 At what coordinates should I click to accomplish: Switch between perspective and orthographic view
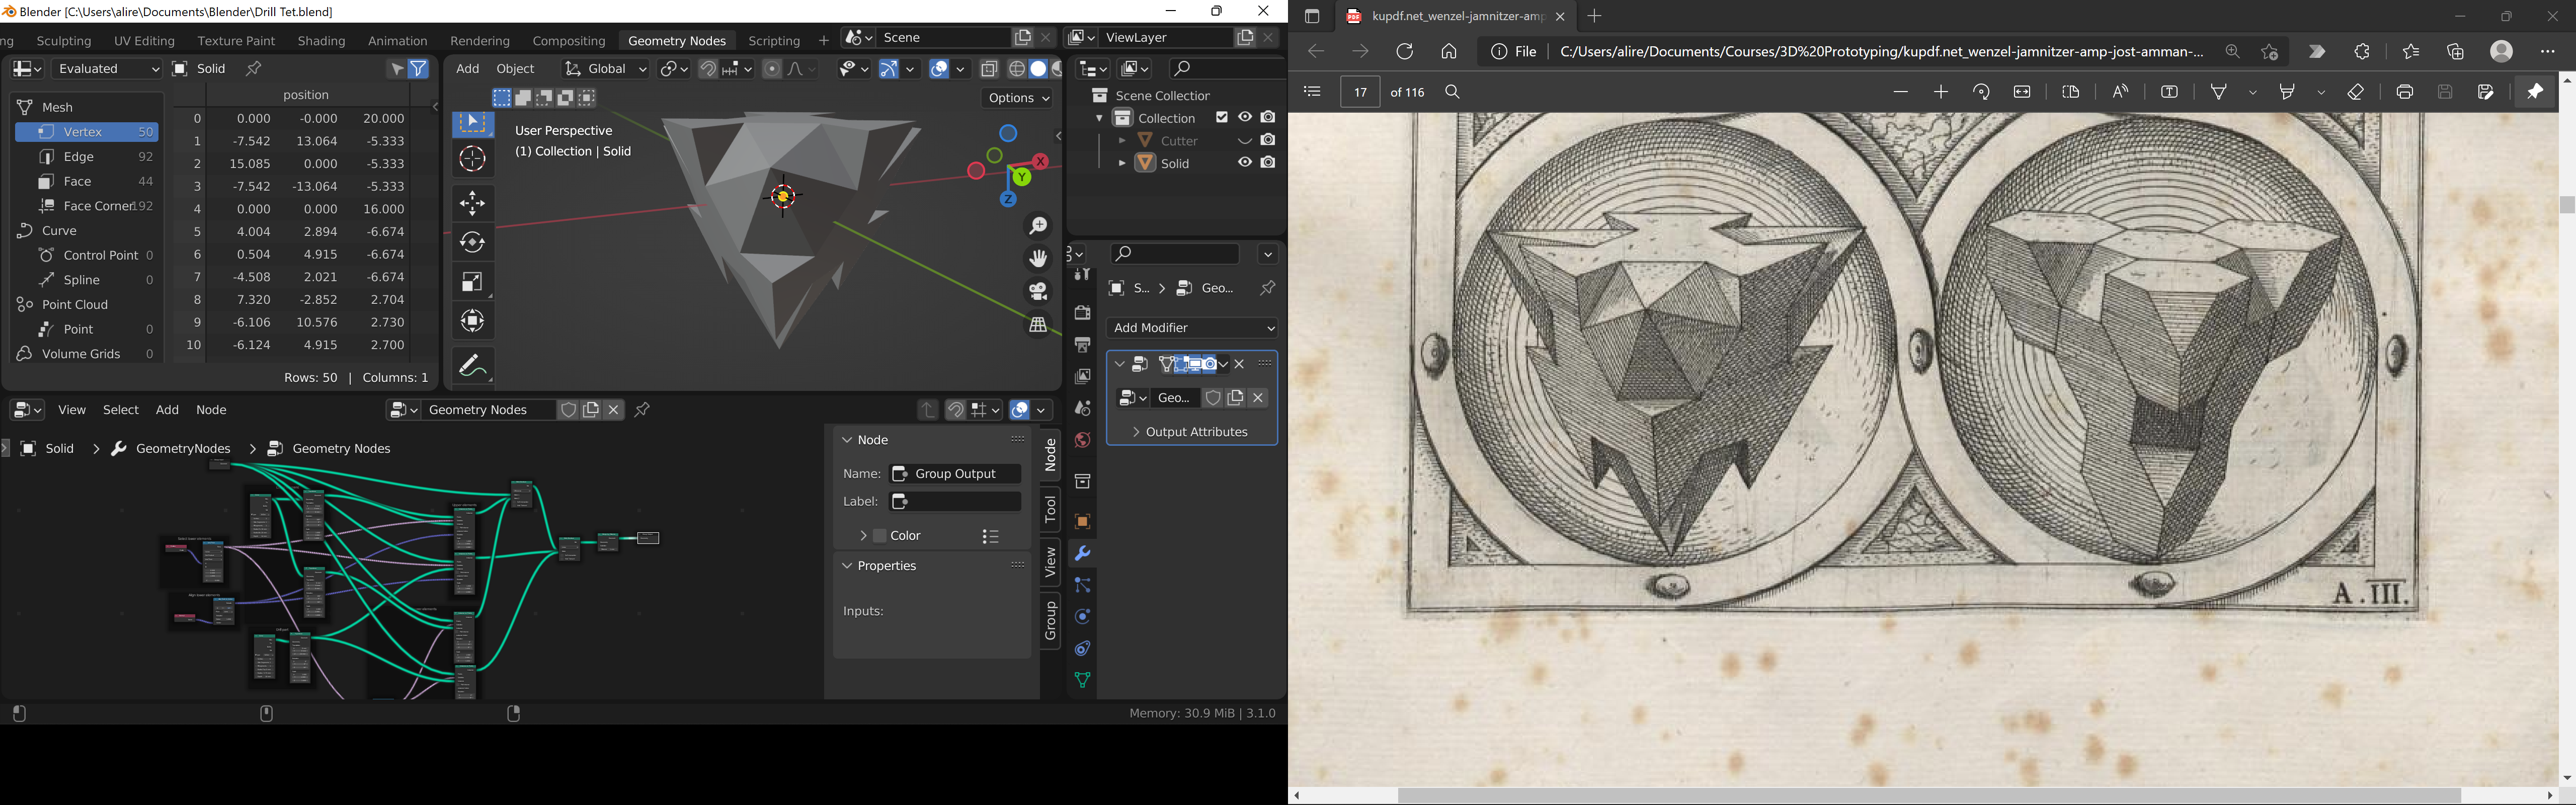(1038, 325)
